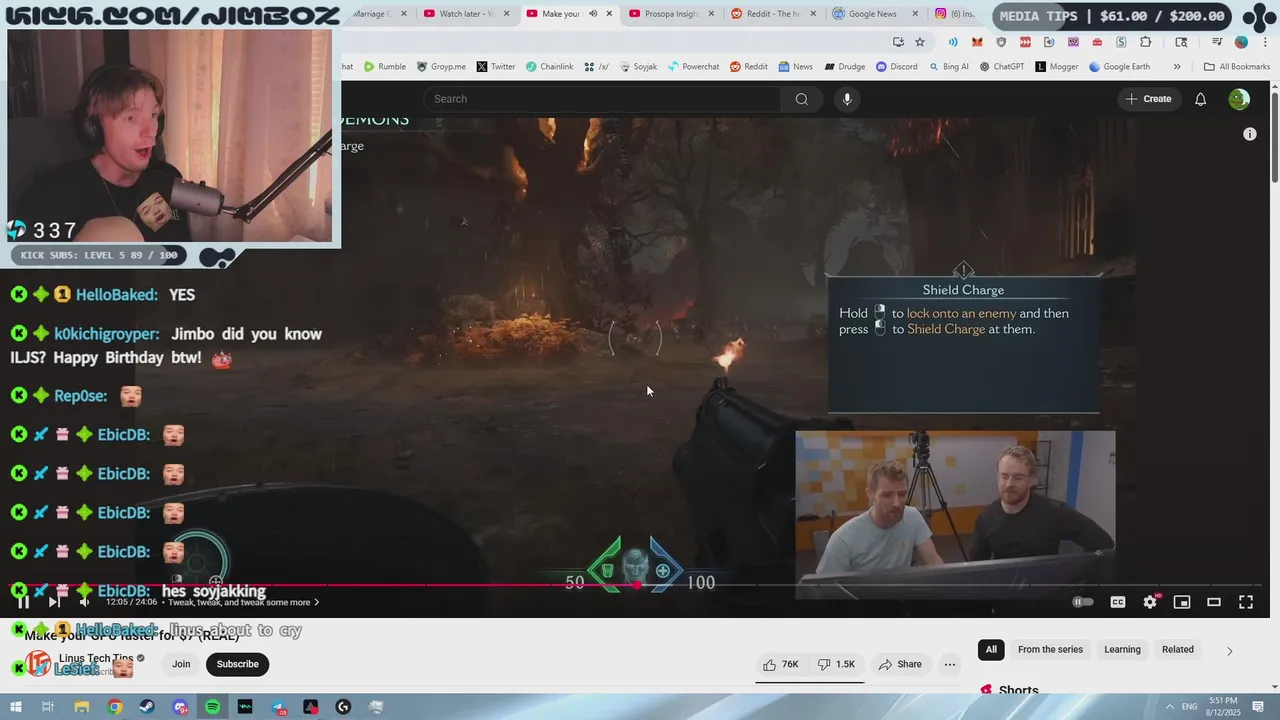Open Chrome from the taskbar
Screen dimensions: 1280x720
click(x=115, y=707)
